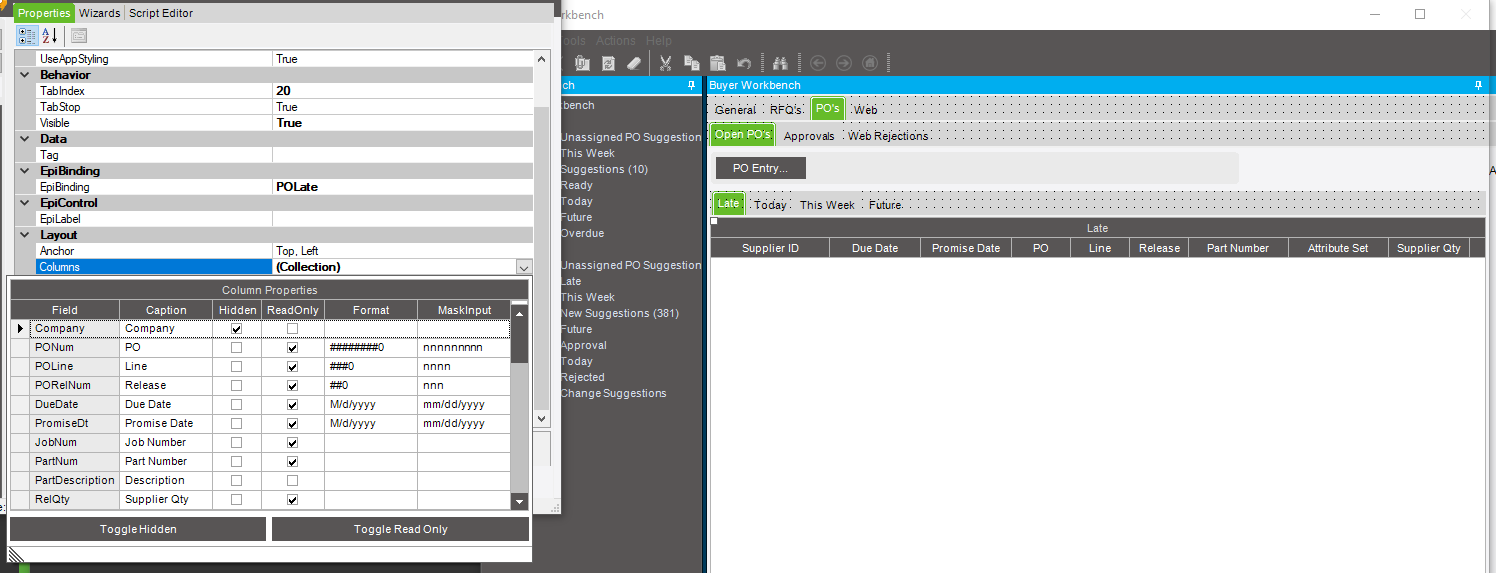The width and height of the screenshot is (1496, 573).
Task: Click the Toggle Hidden button
Action: click(x=138, y=529)
